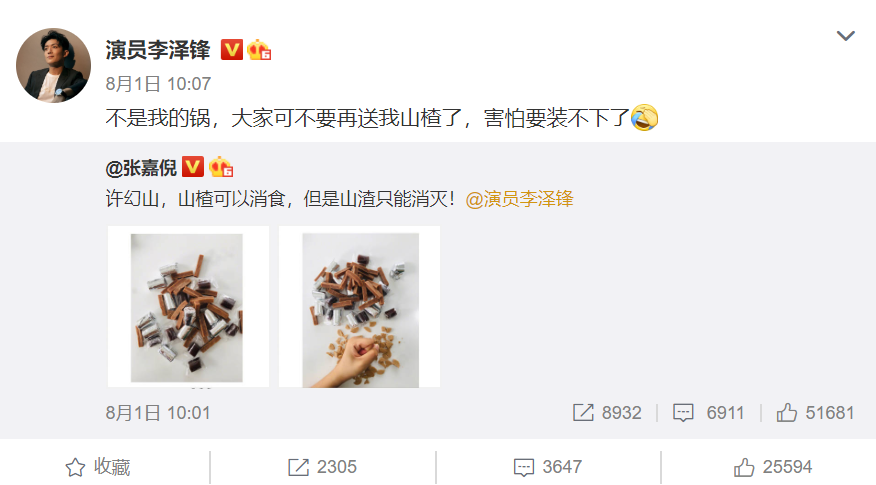
Task: View first hawthorn snack photo thumbnail
Action: click(188, 307)
